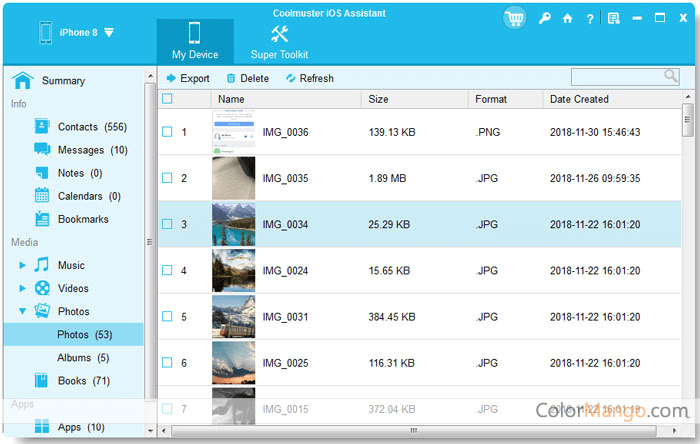Click the feedback notes icon in title bar
The image size is (700, 444).
tap(613, 18)
